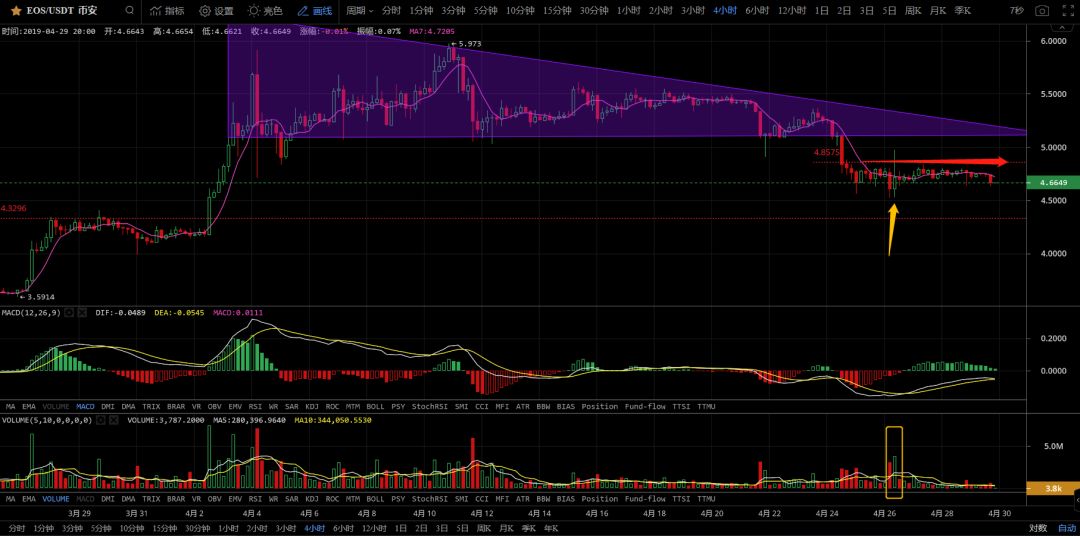1080x536 pixels.
Task: Click the 5.973 high price marker
Action: (466, 43)
